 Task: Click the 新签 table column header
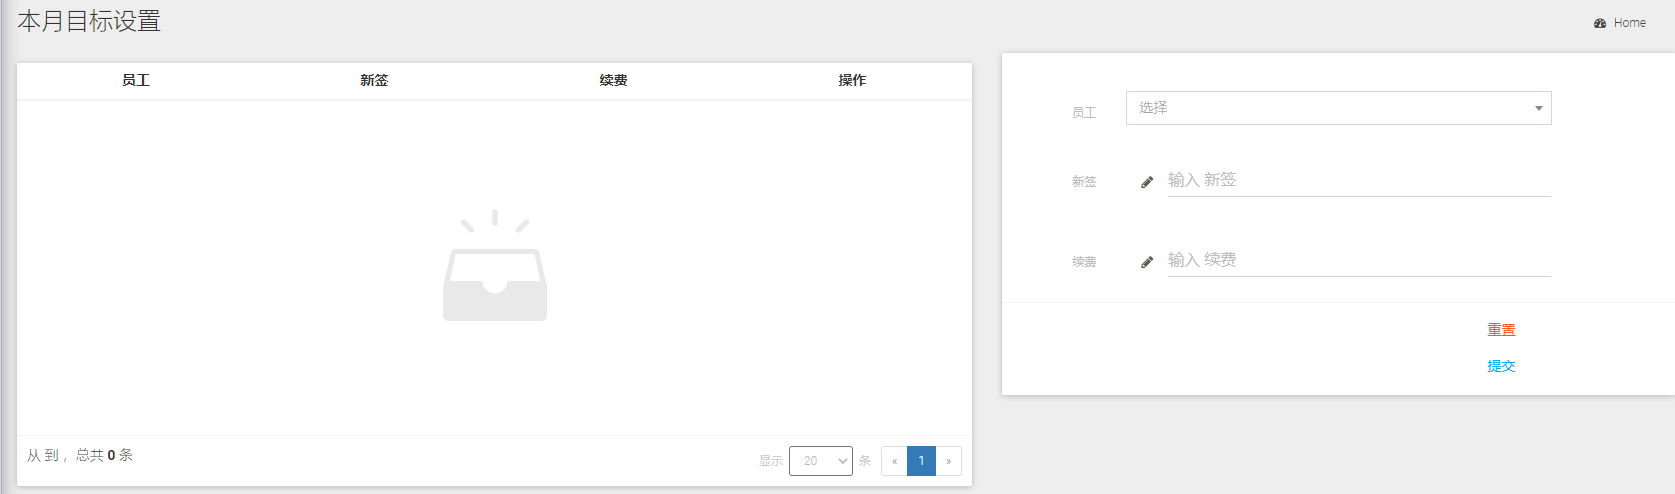374,80
